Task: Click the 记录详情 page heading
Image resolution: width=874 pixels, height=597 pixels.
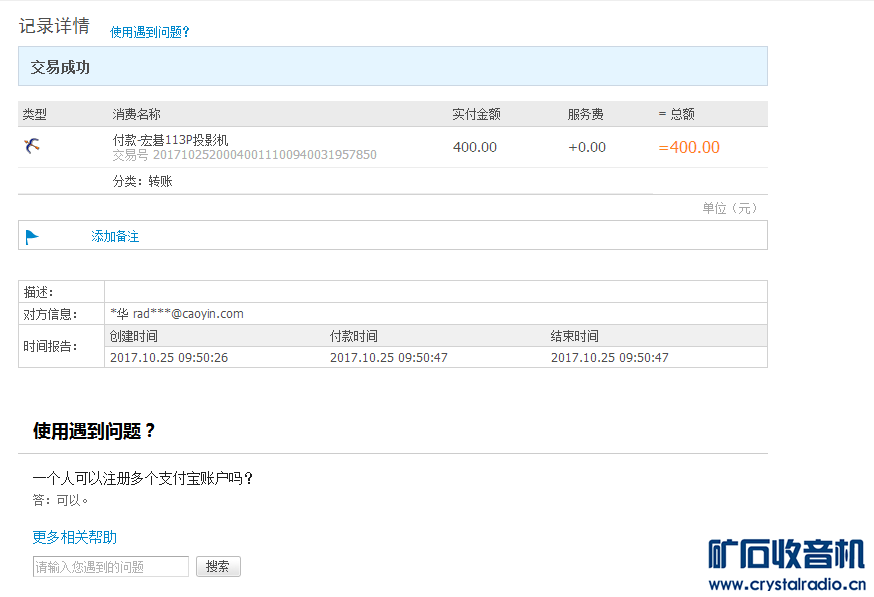Action: point(54,26)
